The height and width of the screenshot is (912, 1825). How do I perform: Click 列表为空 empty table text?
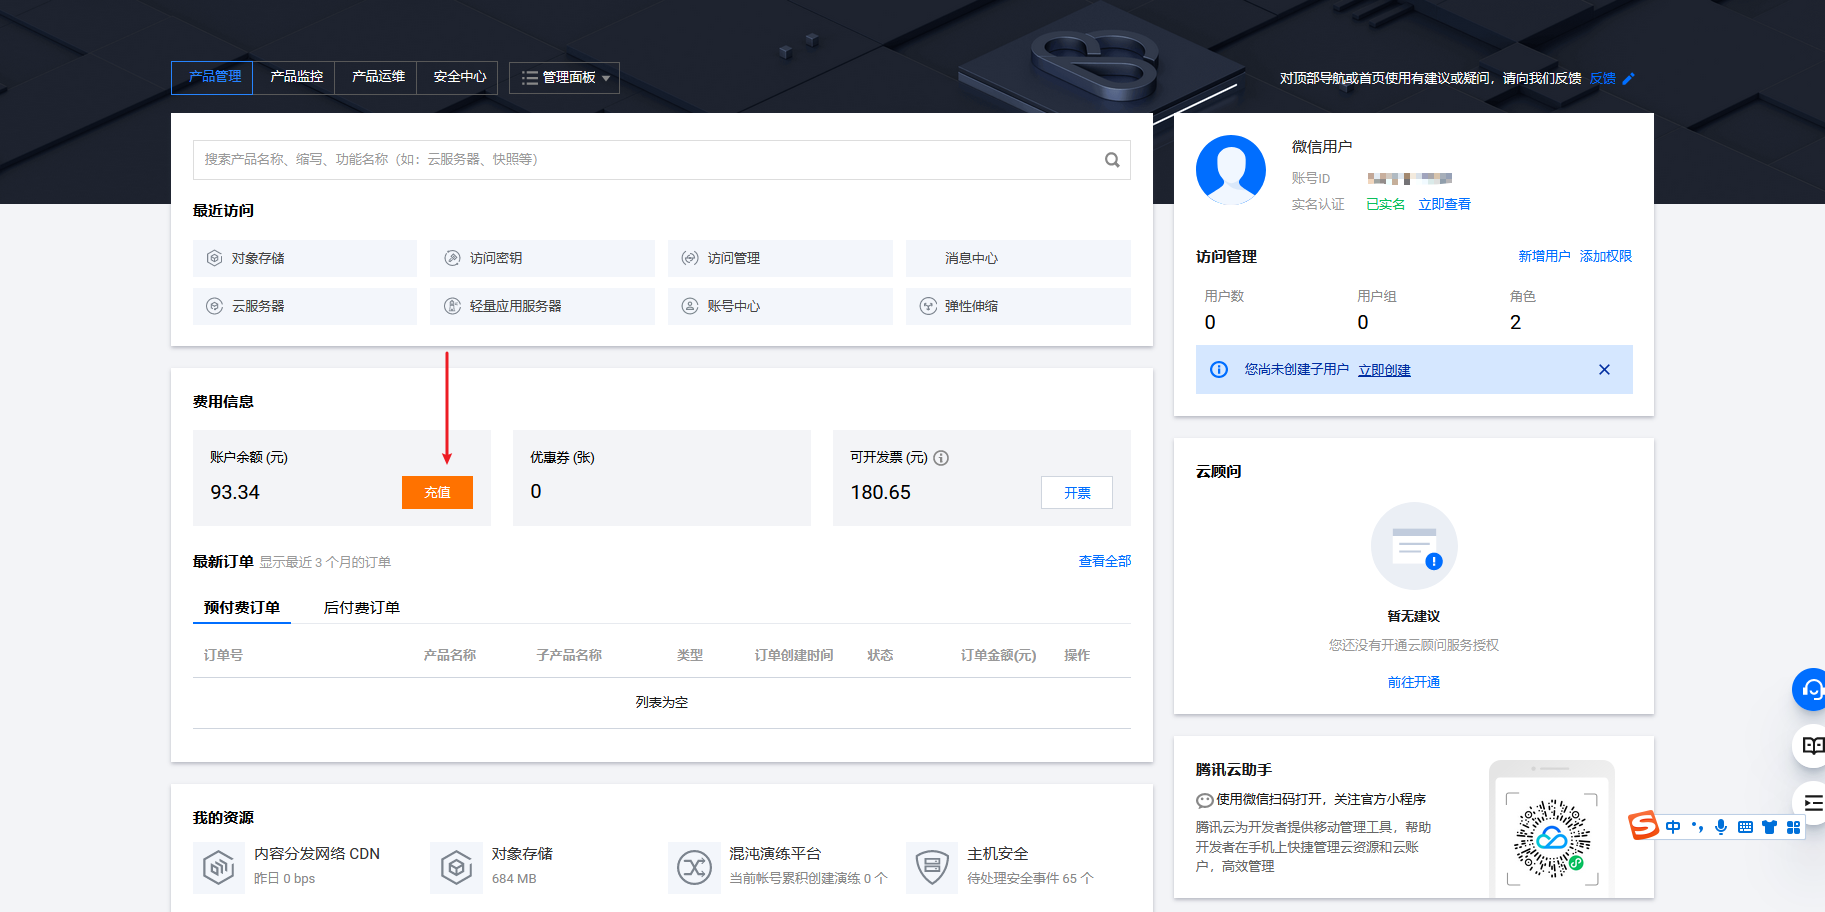coord(662,703)
